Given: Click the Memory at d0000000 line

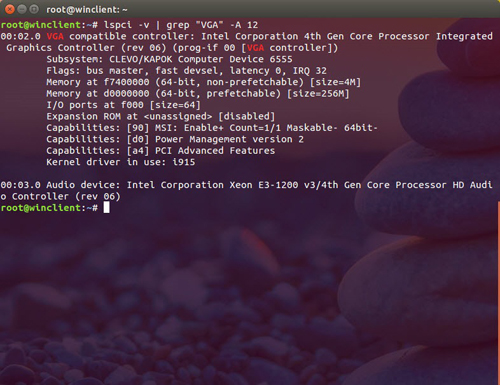Looking at the screenshot, I should click(198, 94).
